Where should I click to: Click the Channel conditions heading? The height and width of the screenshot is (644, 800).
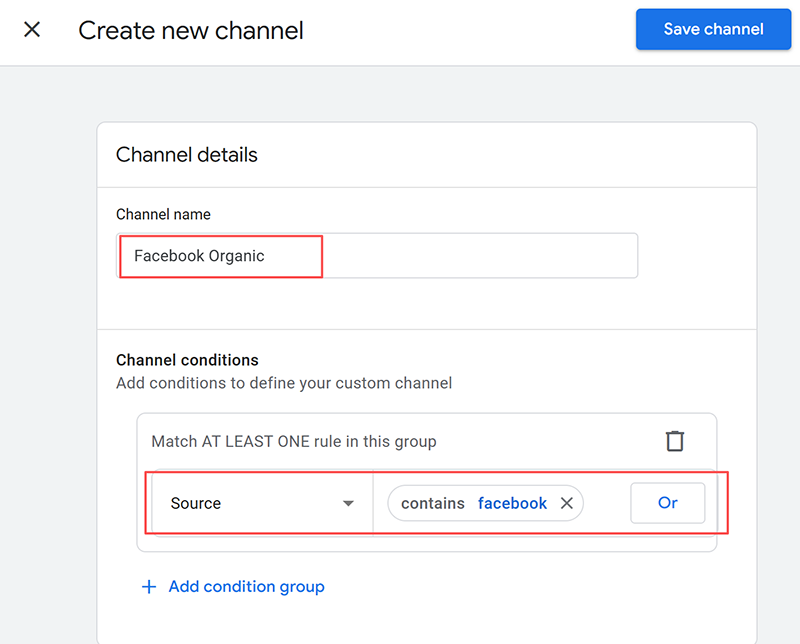coord(187,360)
